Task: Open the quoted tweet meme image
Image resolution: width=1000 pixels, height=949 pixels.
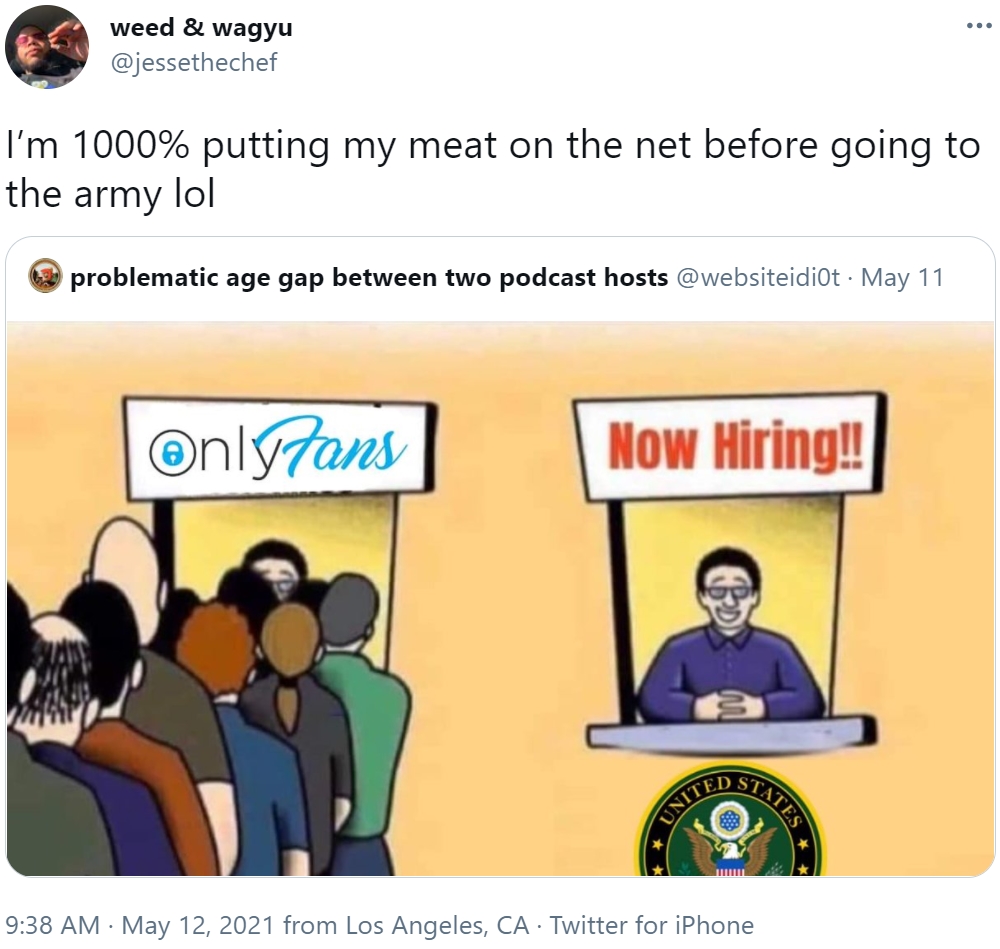Action: (x=500, y=598)
